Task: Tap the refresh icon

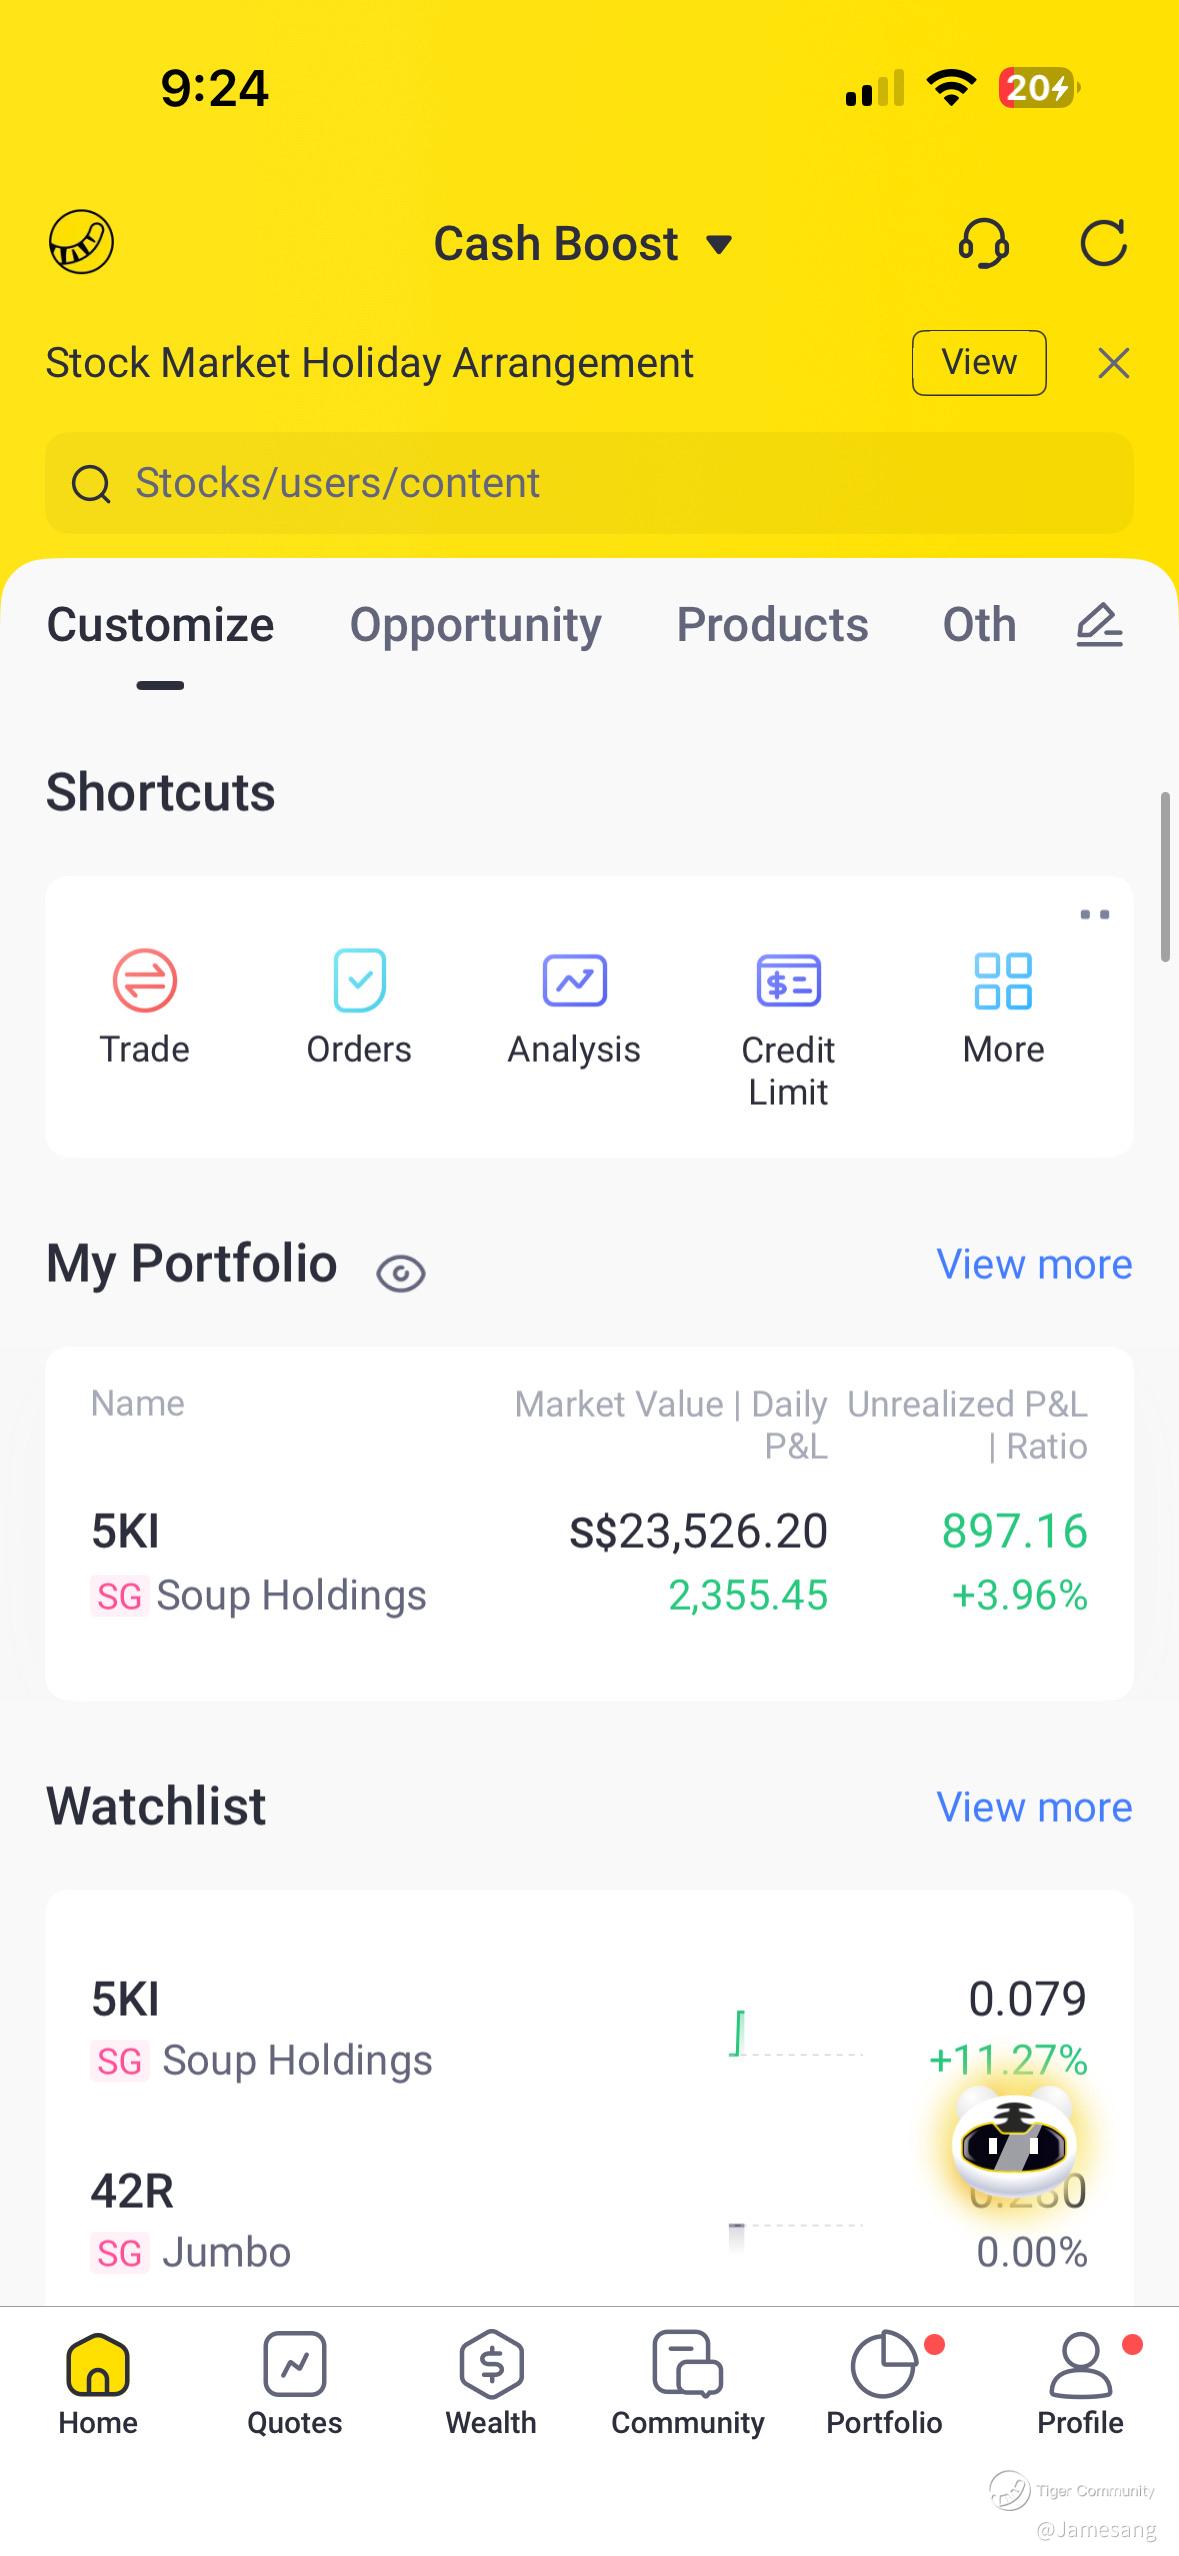Action: click(1103, 243)
